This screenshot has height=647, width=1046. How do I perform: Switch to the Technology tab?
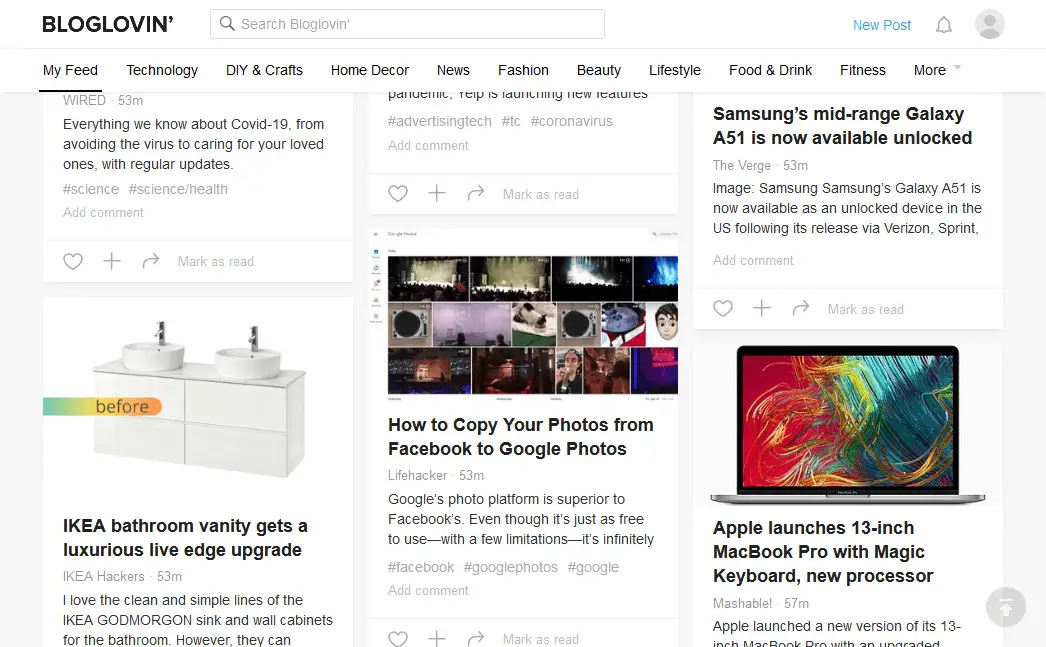162,70
